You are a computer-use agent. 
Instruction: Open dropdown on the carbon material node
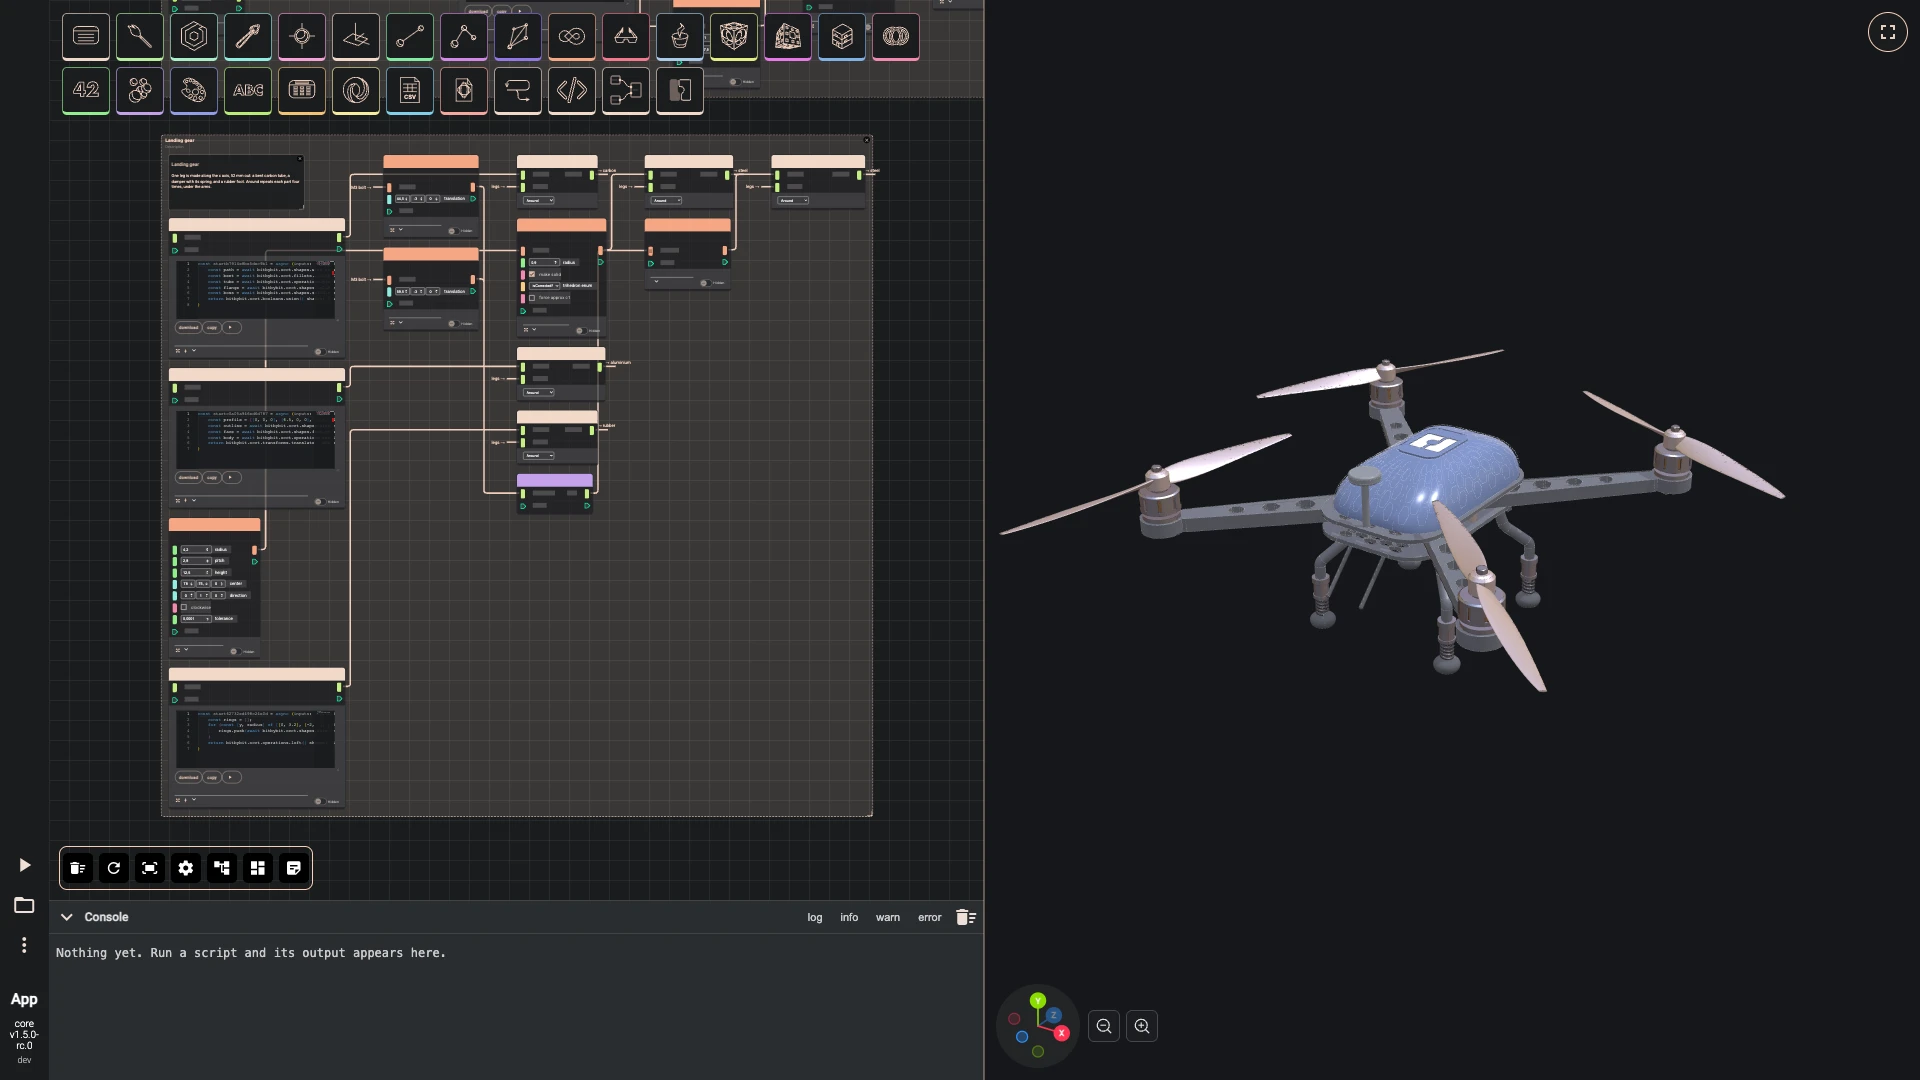539,200
